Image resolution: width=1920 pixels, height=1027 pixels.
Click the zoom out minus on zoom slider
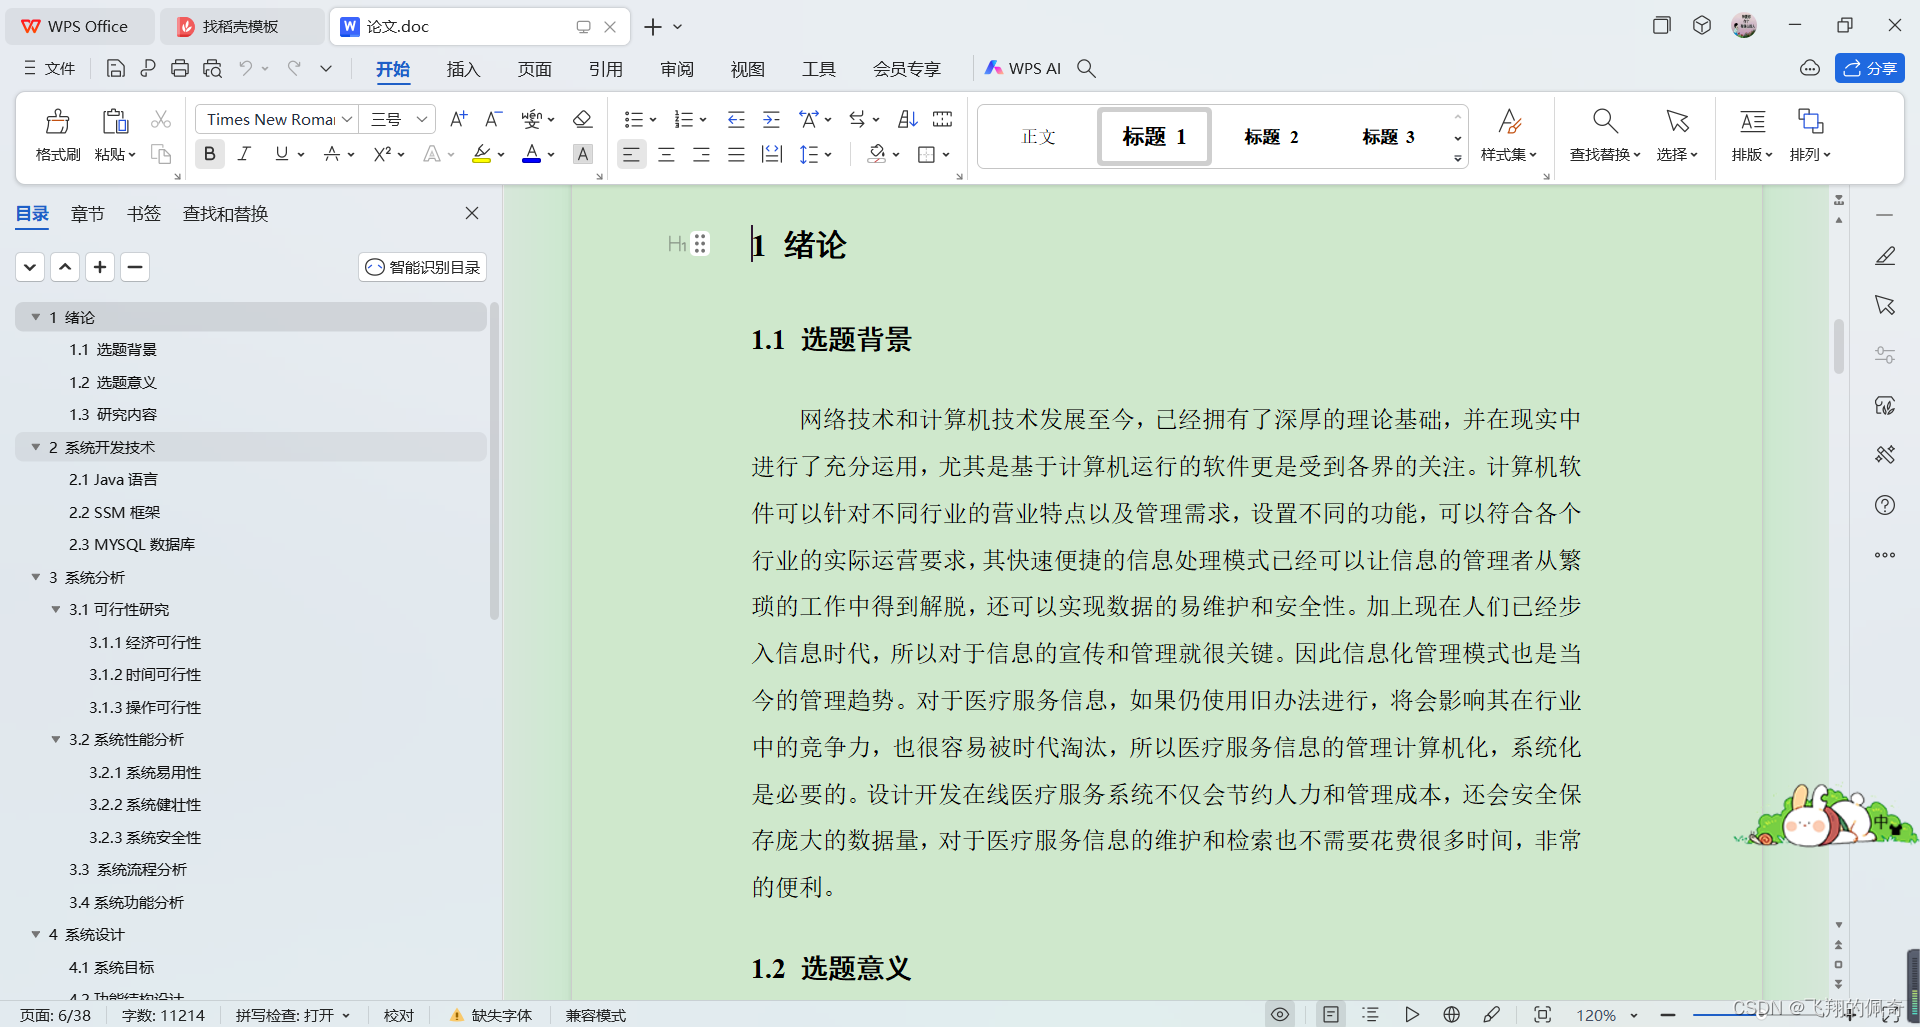[1667, 1014]
